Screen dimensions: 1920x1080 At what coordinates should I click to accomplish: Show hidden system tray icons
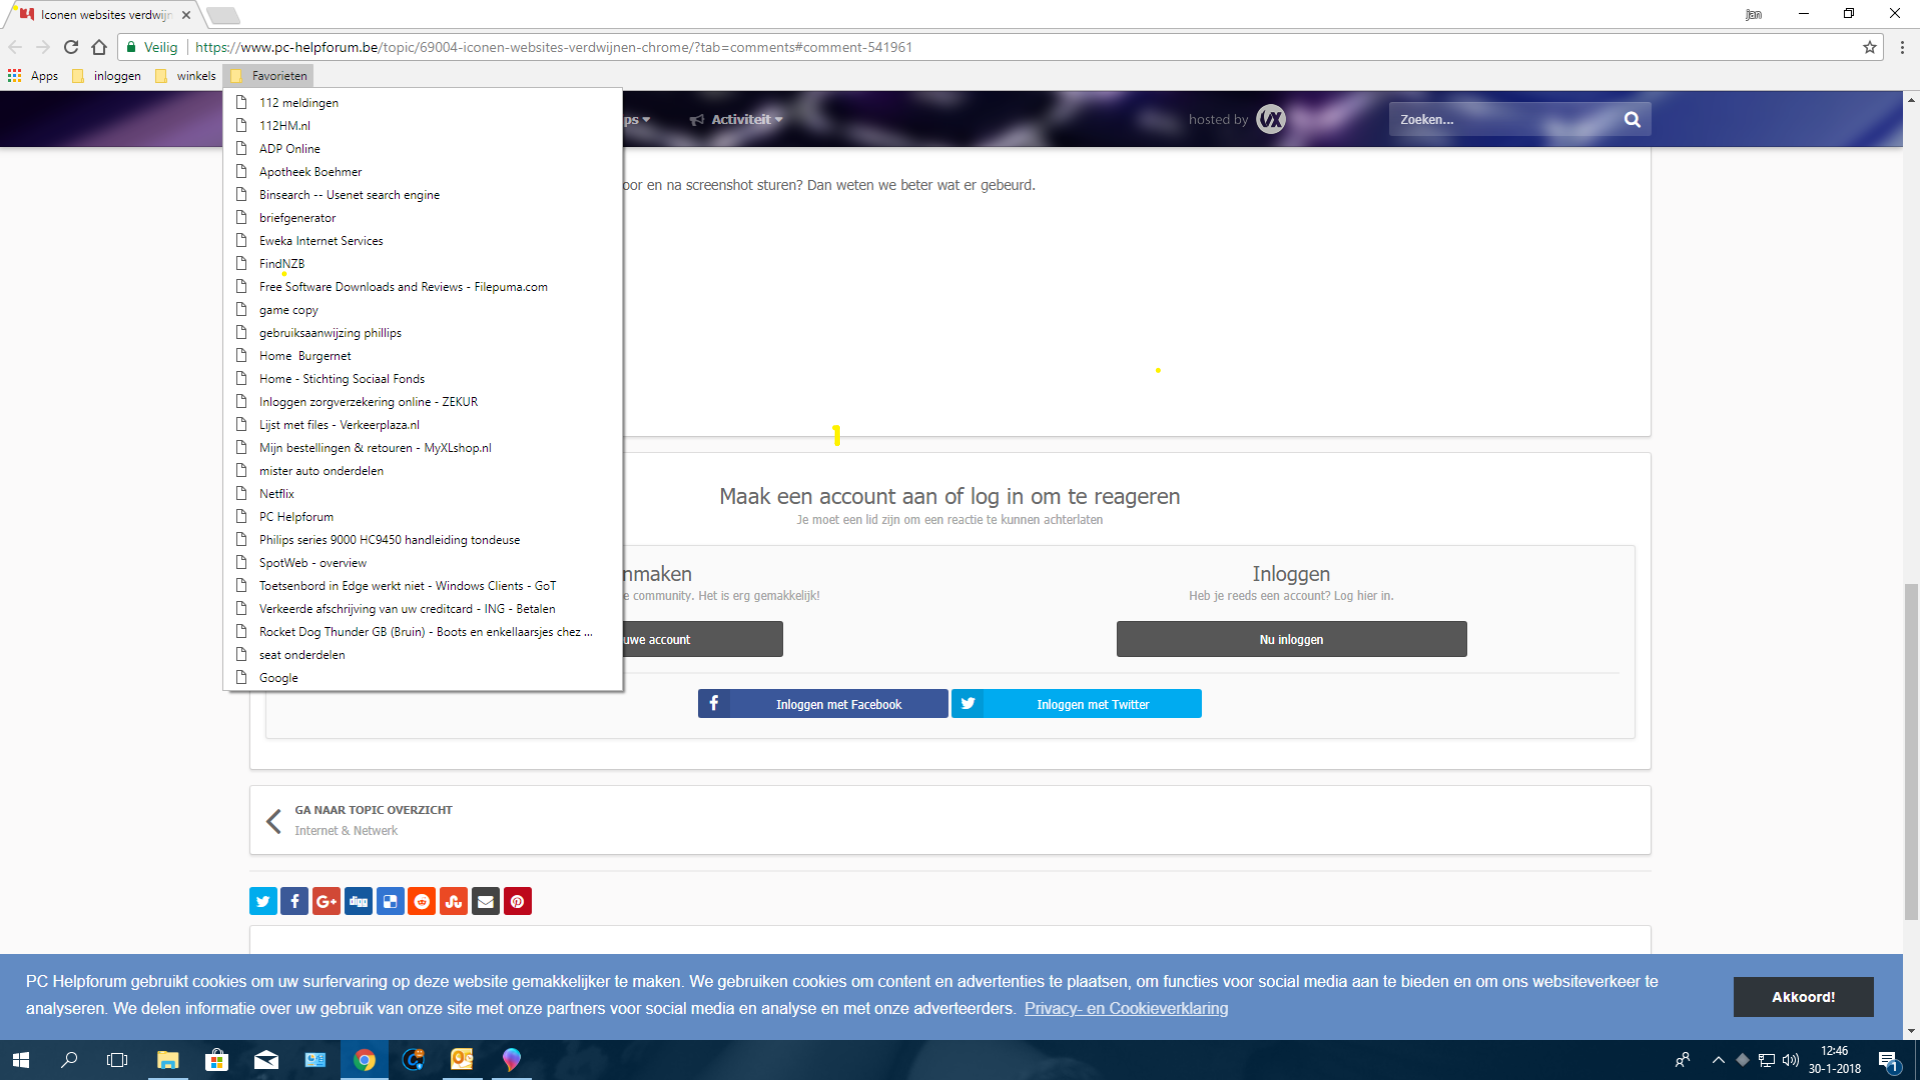[1718, 1060]
